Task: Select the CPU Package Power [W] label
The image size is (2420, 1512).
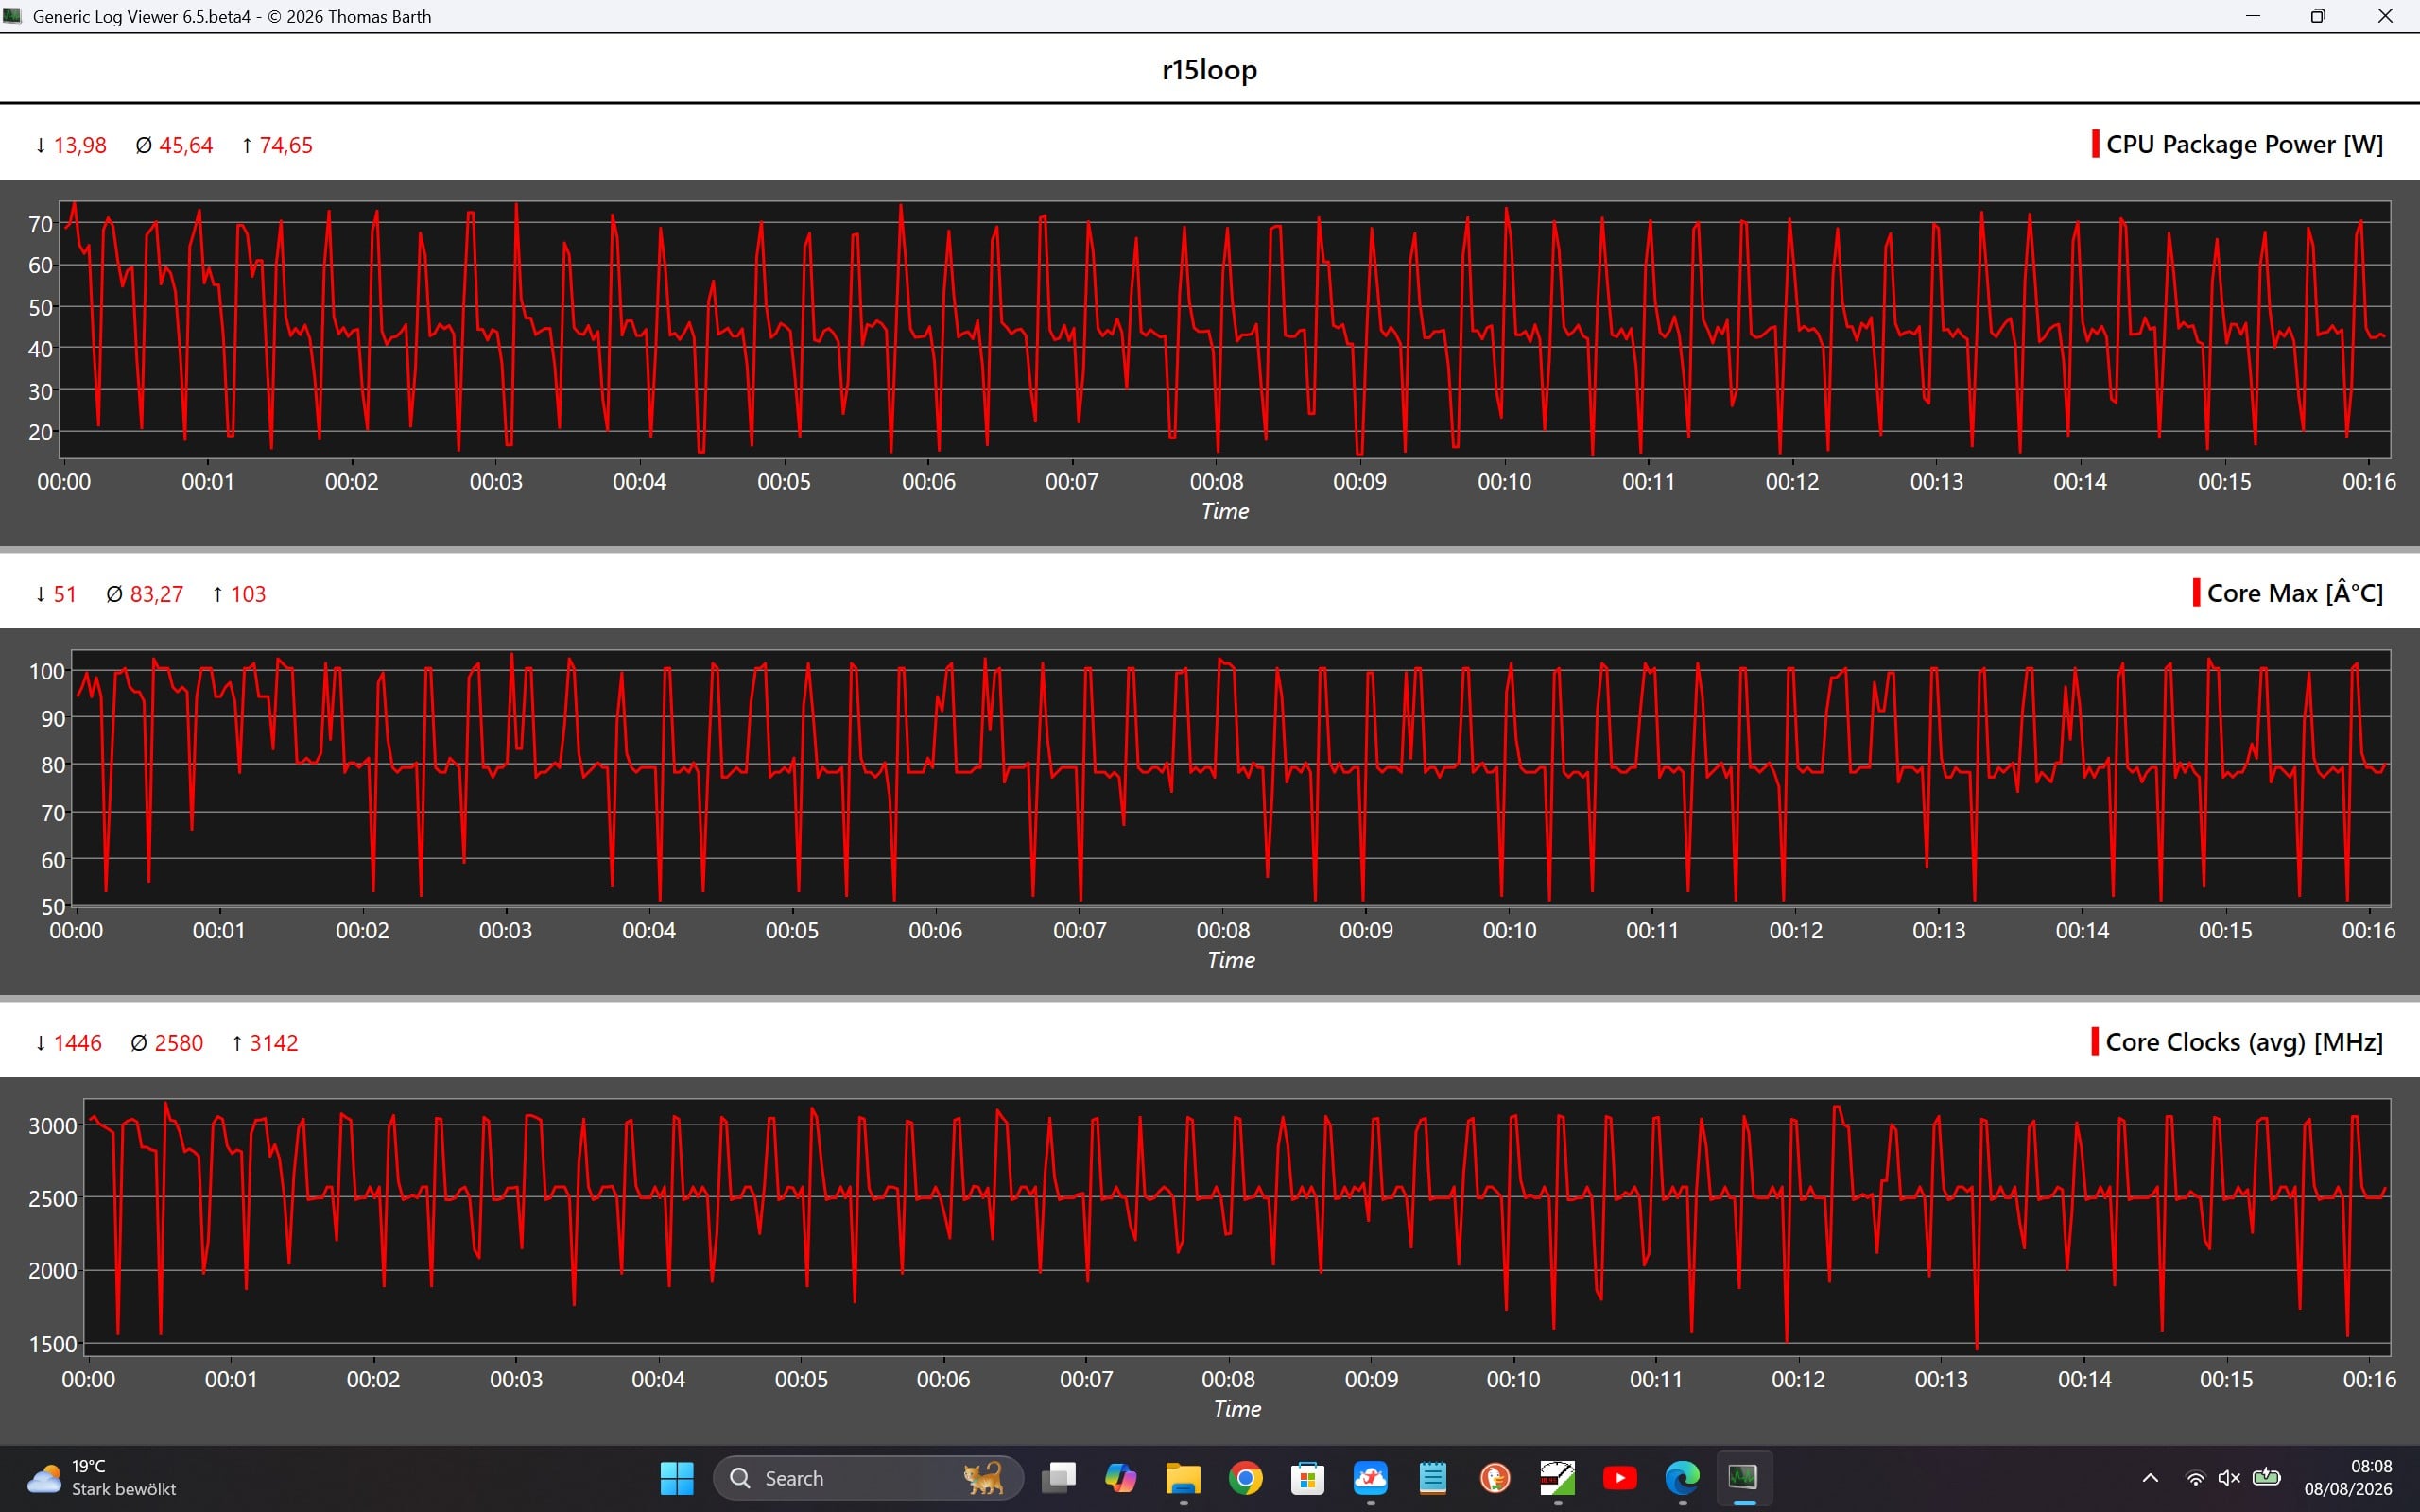Action: click(x=2244, y=145)
